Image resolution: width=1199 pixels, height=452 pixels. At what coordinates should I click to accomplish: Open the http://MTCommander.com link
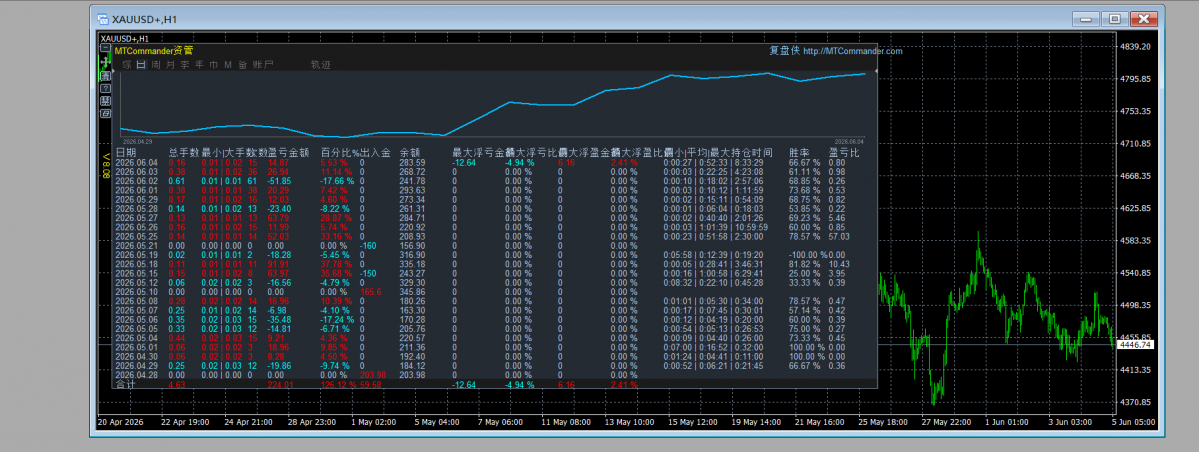coord(853,51)
